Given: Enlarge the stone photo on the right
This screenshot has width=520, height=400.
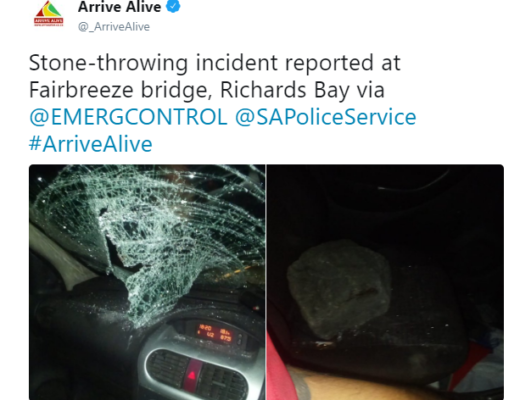Looking at the screenshot, I should [x=385, y=282].
